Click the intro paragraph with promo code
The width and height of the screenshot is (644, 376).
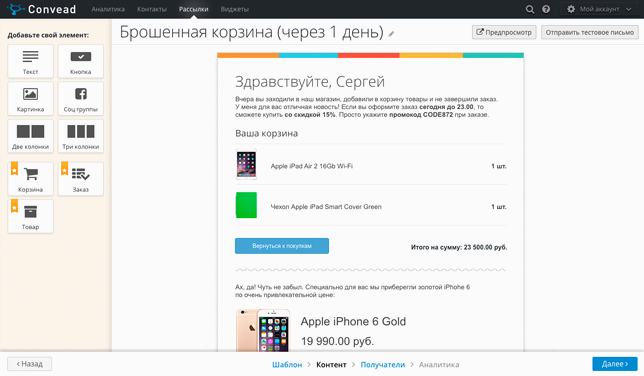(366, 107)
